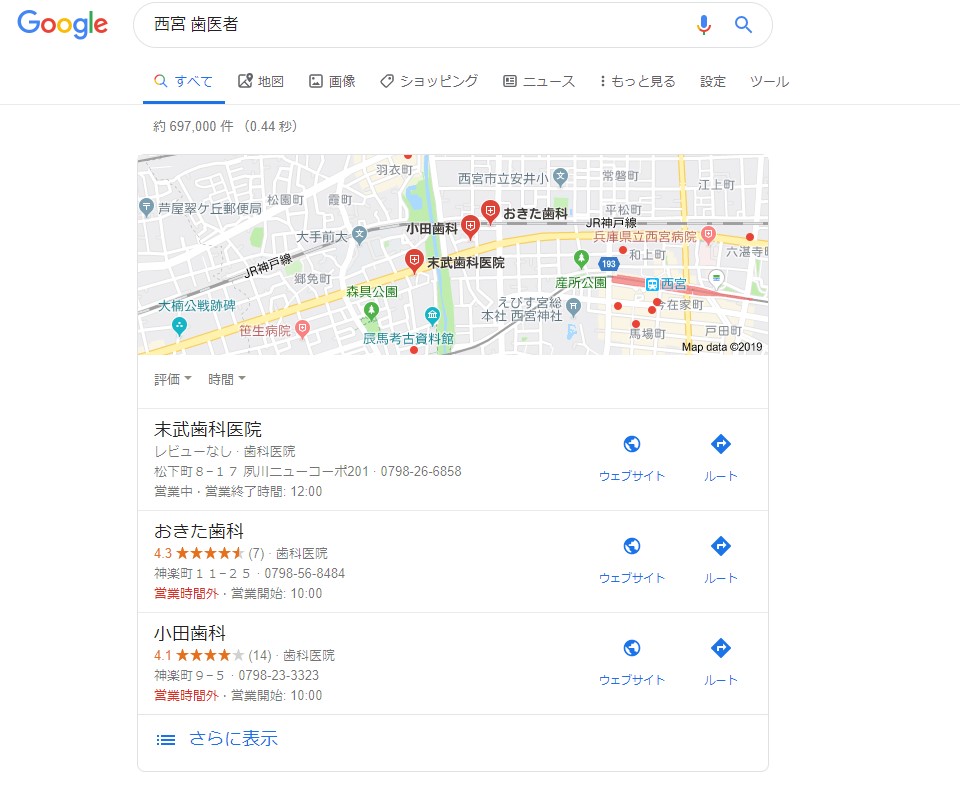Image resolution: width=960 pixels, height=785 pixels.
Task: Click 芦屋翠ケ丘郵便局 post office pin
Action: tap(146, 208)
